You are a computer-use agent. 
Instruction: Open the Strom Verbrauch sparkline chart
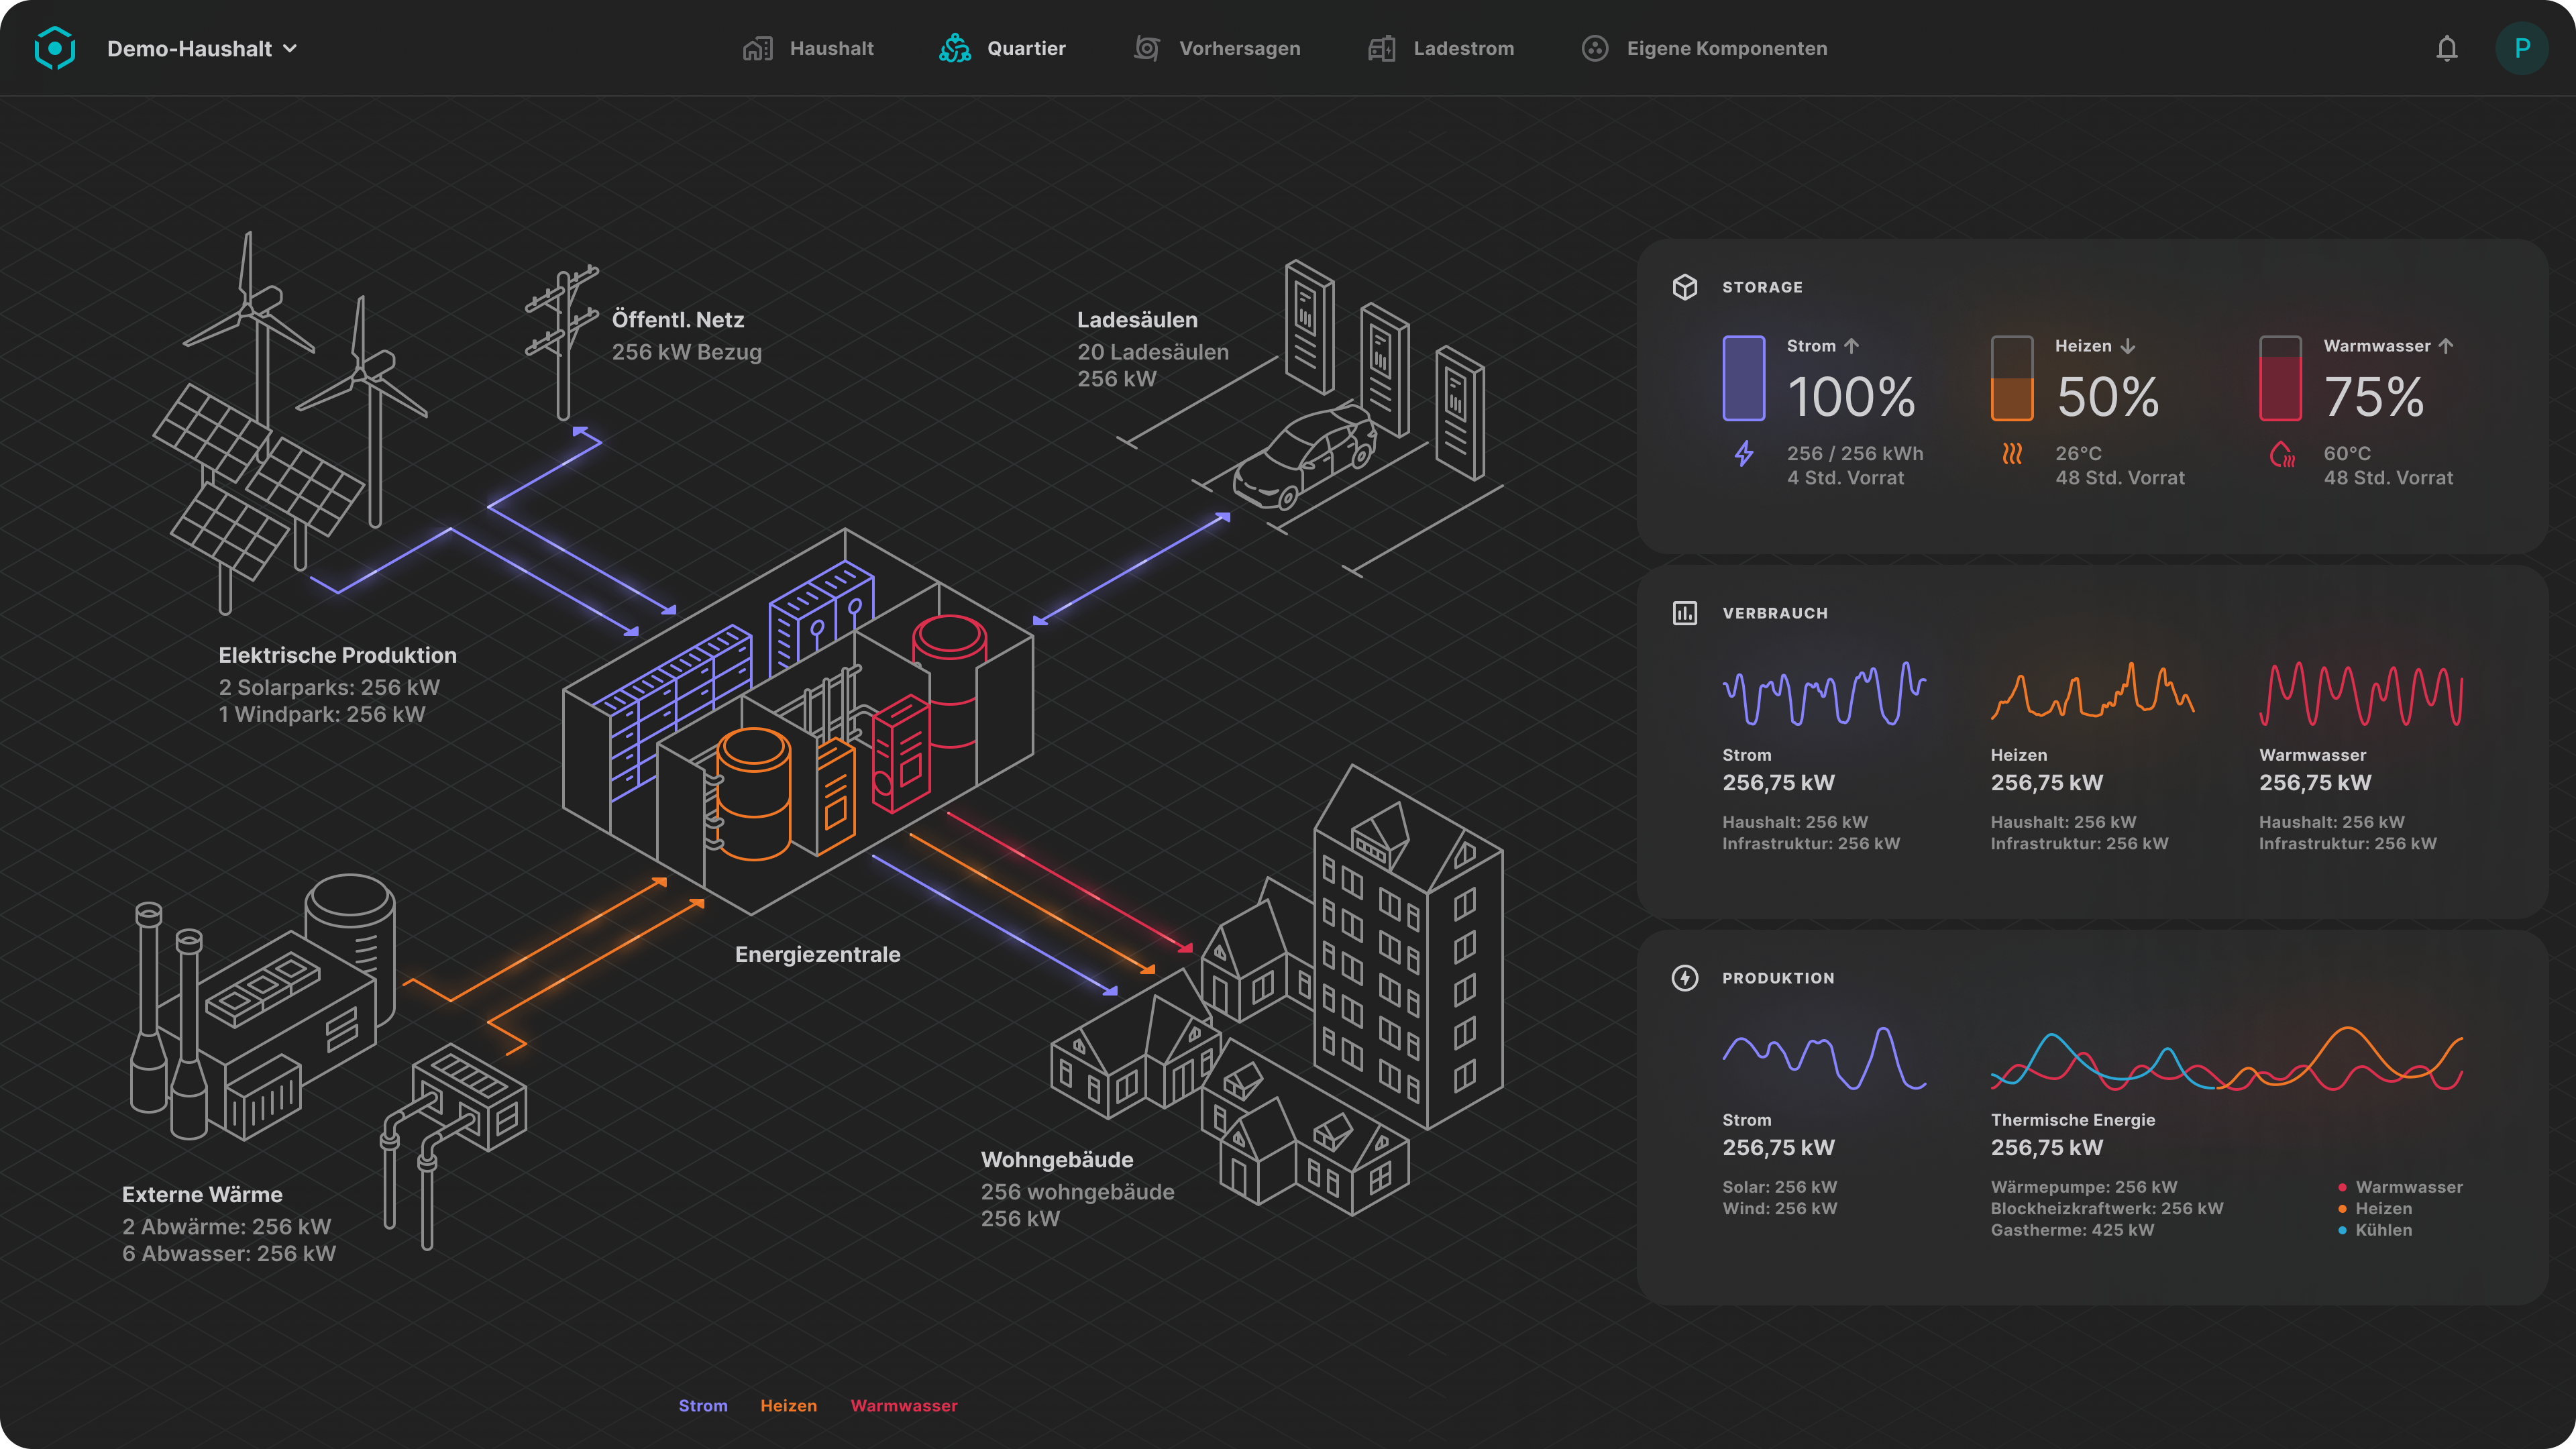[1824, 693]
